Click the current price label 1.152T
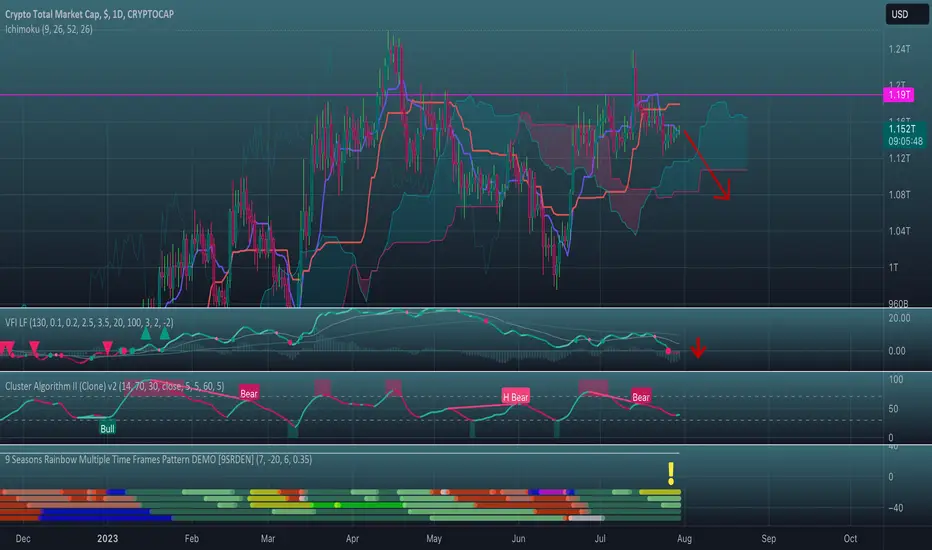Image resolution: width=932 pixels, height=550 pixels. coord(902,128)
